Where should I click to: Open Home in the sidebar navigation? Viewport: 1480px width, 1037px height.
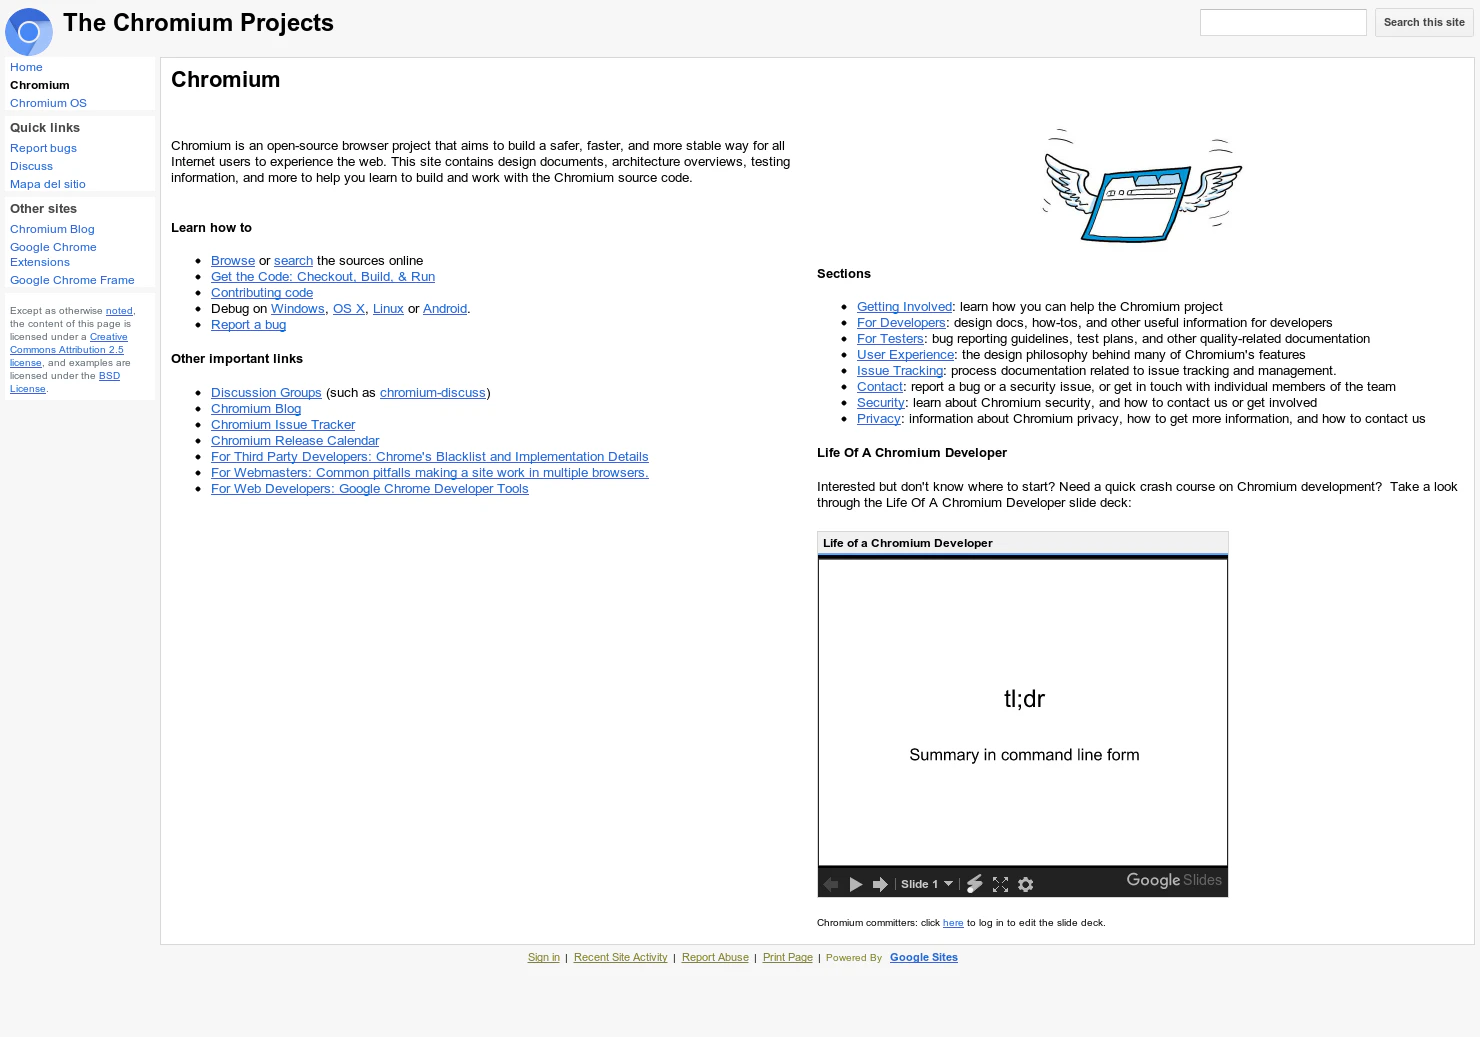coord(26,67)
